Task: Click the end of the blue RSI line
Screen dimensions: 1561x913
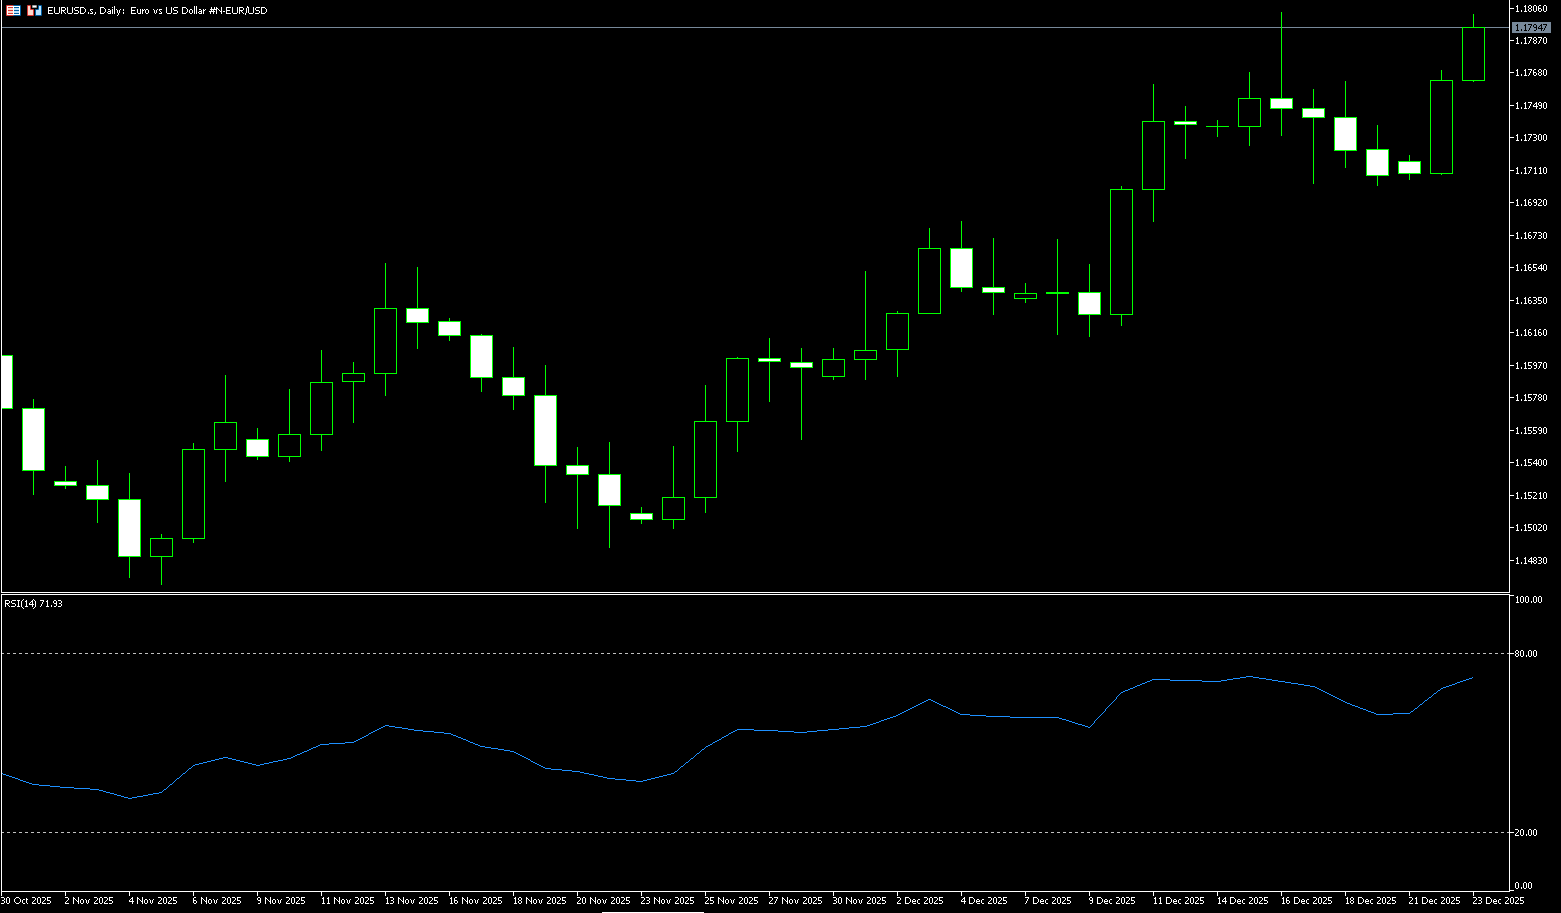Action: pos(1472,678)
